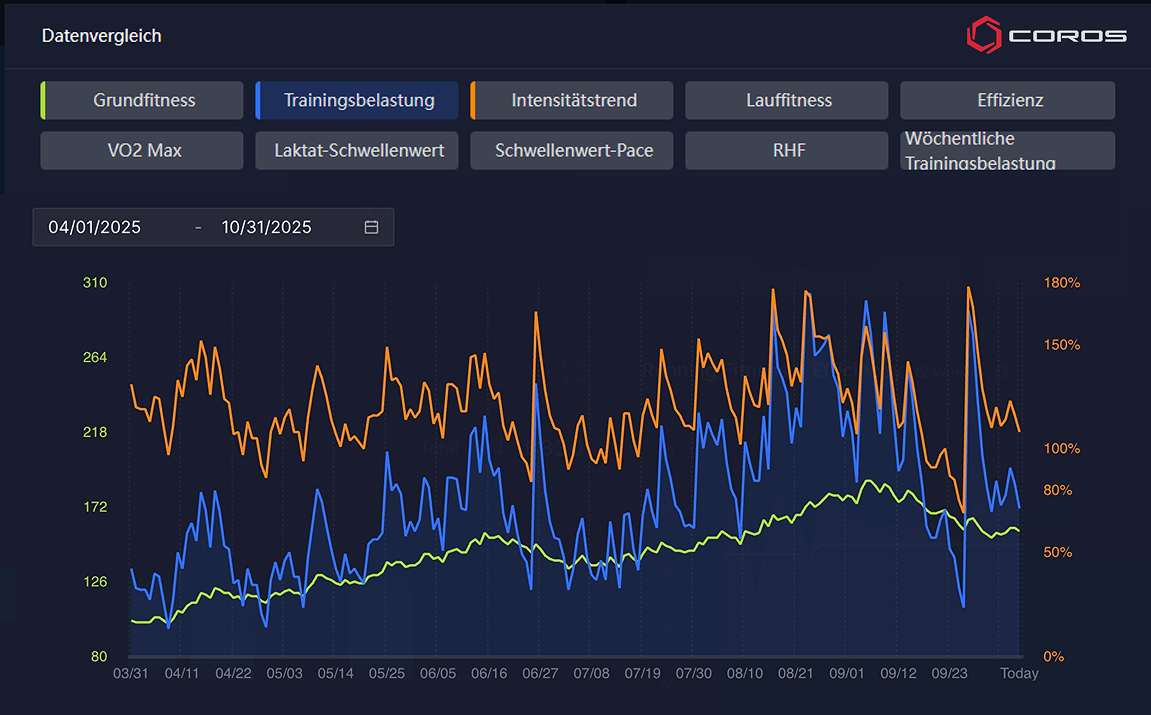
Task: Enable the Lauffitness metric
Action: [x=788, y=100]
